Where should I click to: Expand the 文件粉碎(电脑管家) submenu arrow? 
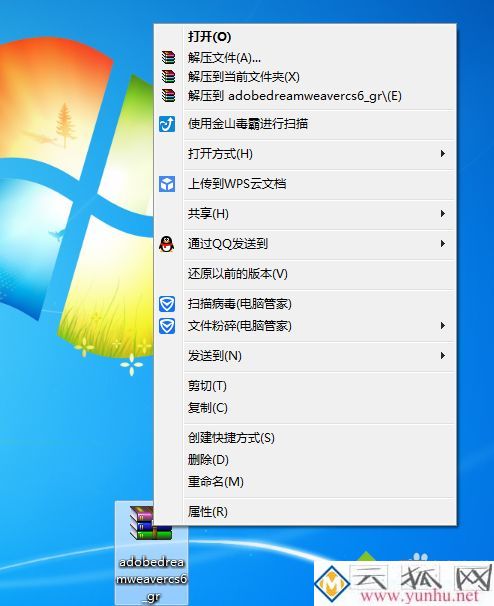click(x=443, y=326)
